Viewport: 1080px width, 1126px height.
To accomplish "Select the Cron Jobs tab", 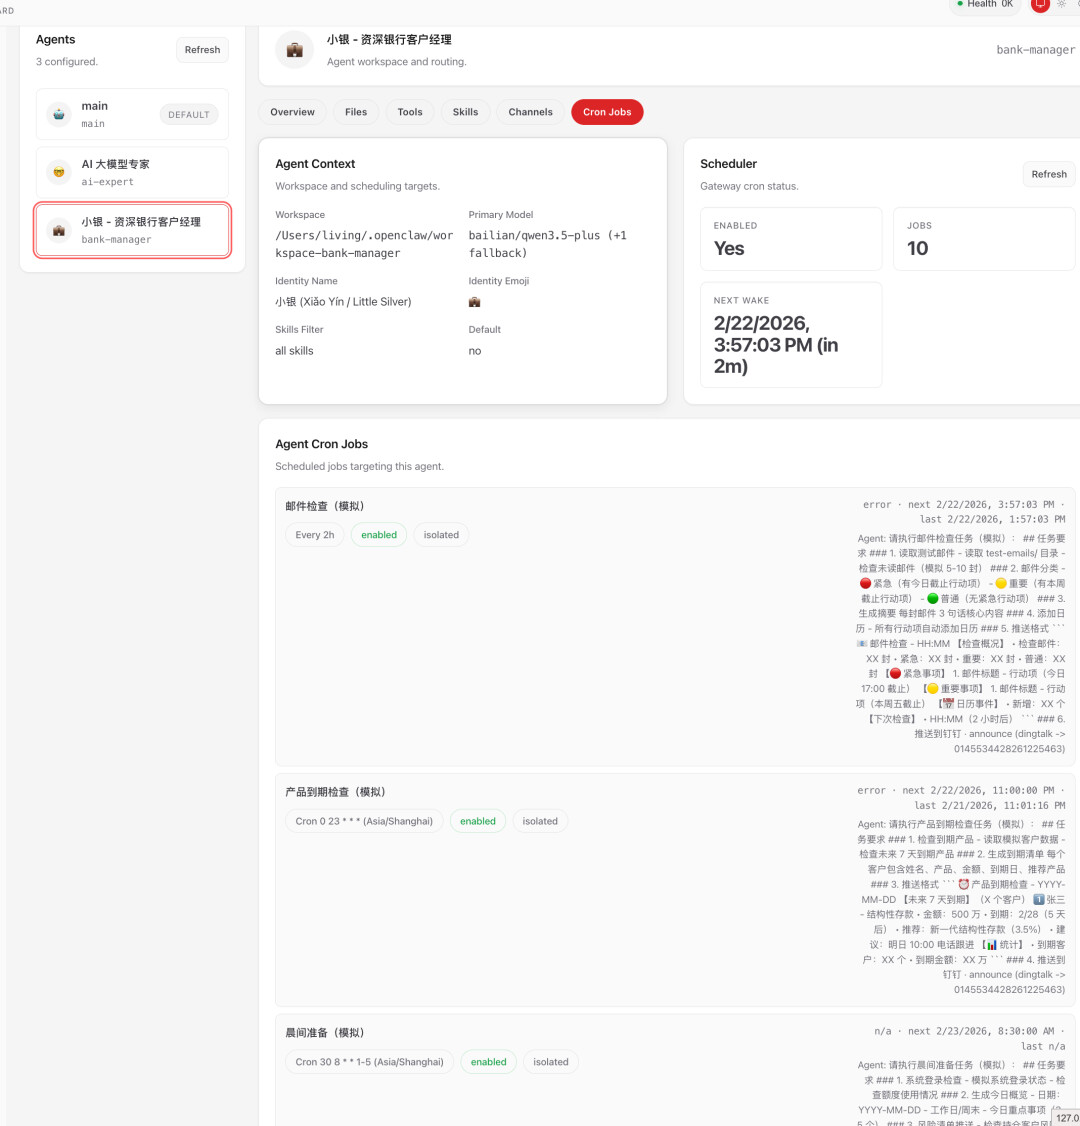I will 607,112.
